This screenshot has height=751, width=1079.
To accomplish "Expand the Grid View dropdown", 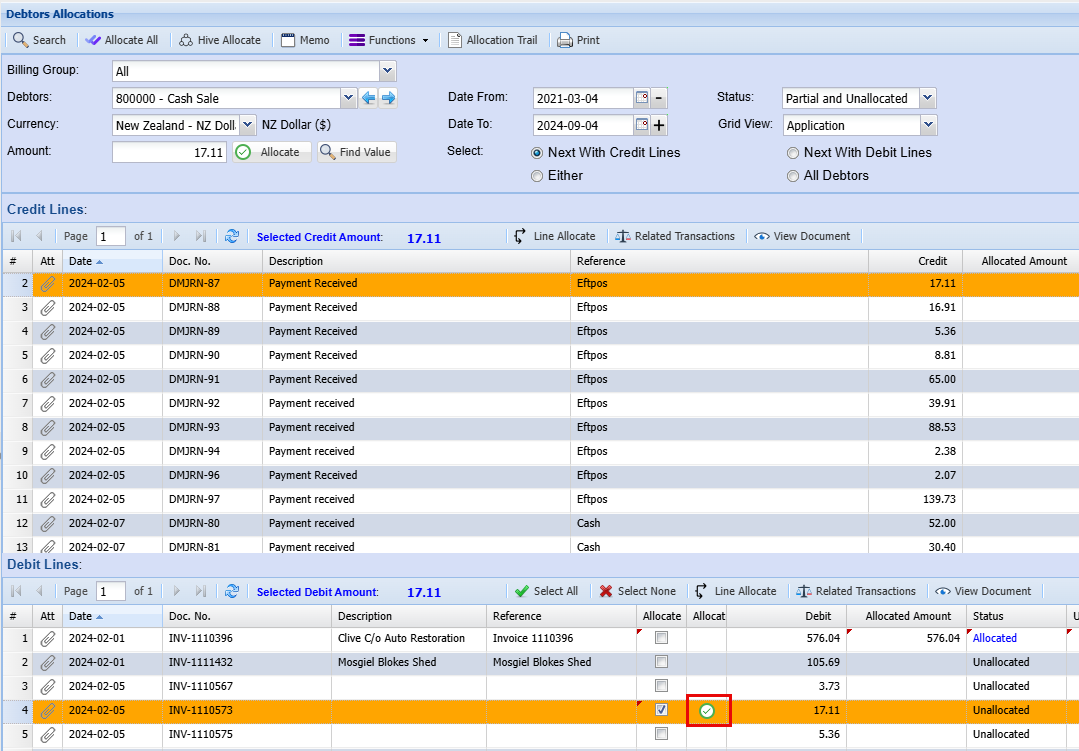I will [928, 125].
